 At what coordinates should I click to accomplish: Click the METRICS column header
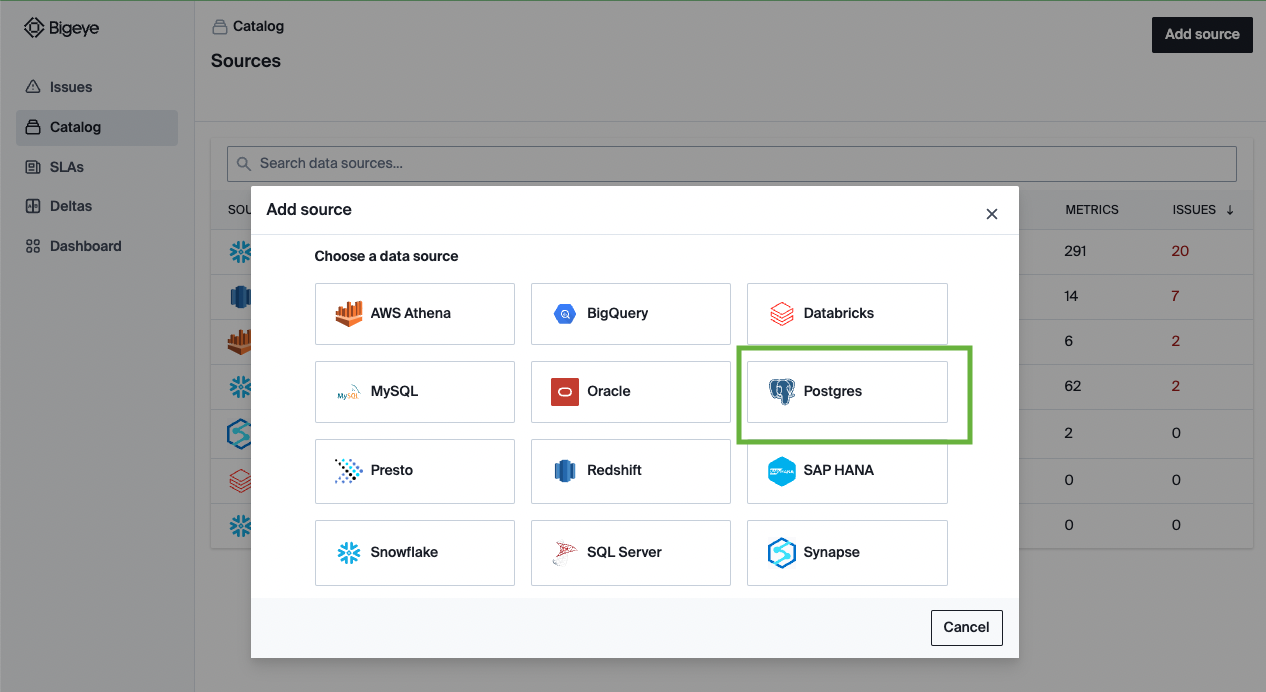pos(1092,210)
